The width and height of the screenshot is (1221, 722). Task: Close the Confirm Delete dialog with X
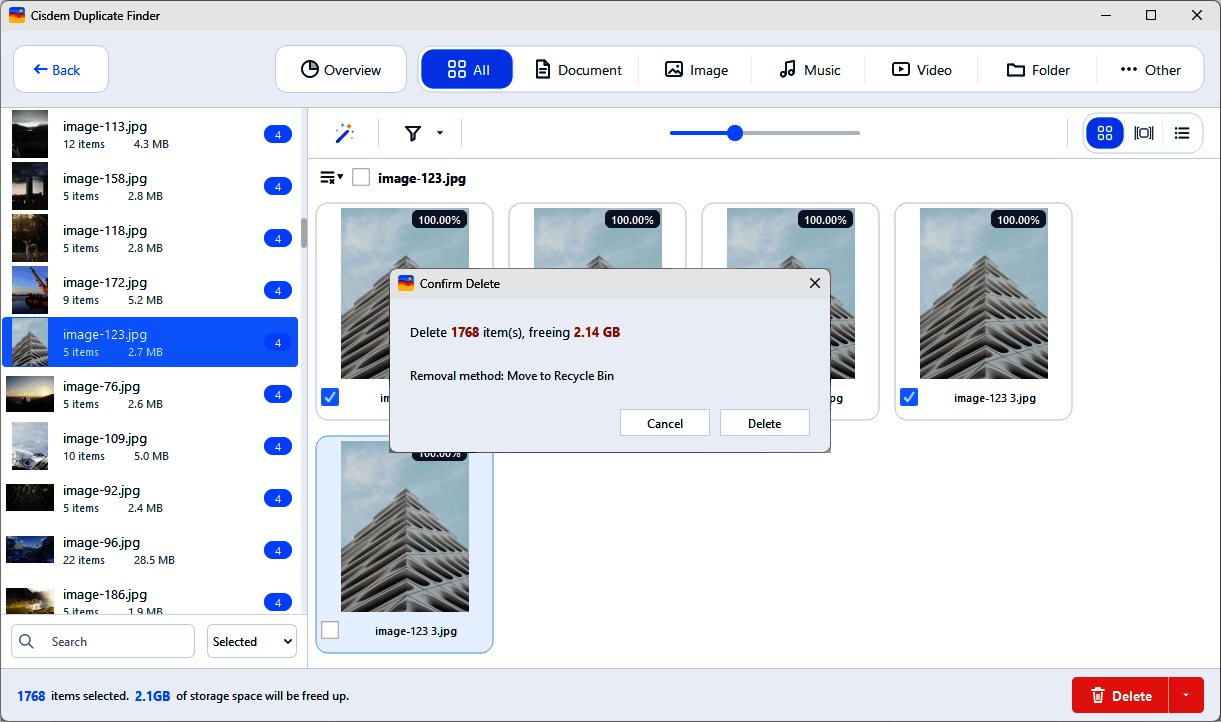814,284
